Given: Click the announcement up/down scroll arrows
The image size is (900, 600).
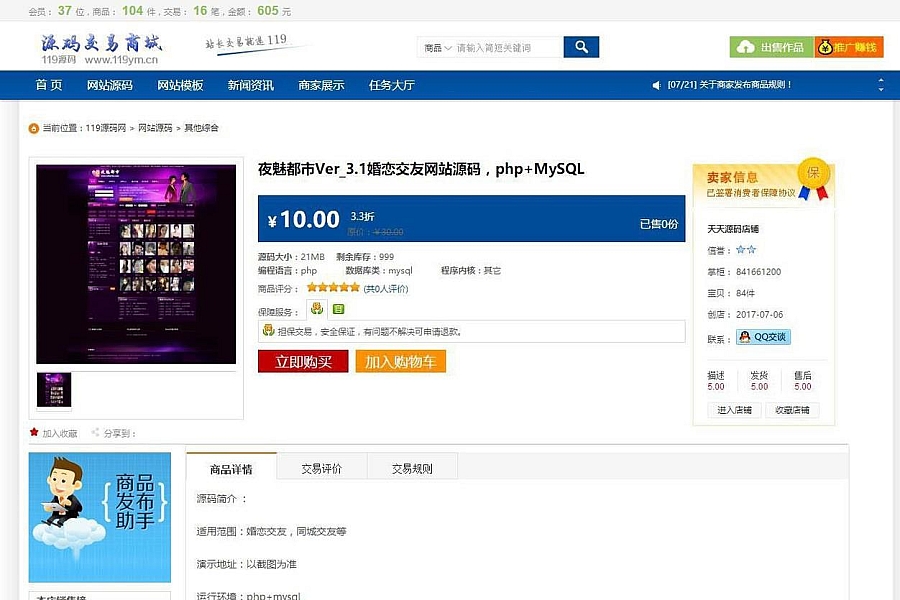Looking at the screenshot, I should (x=881, y=85).
